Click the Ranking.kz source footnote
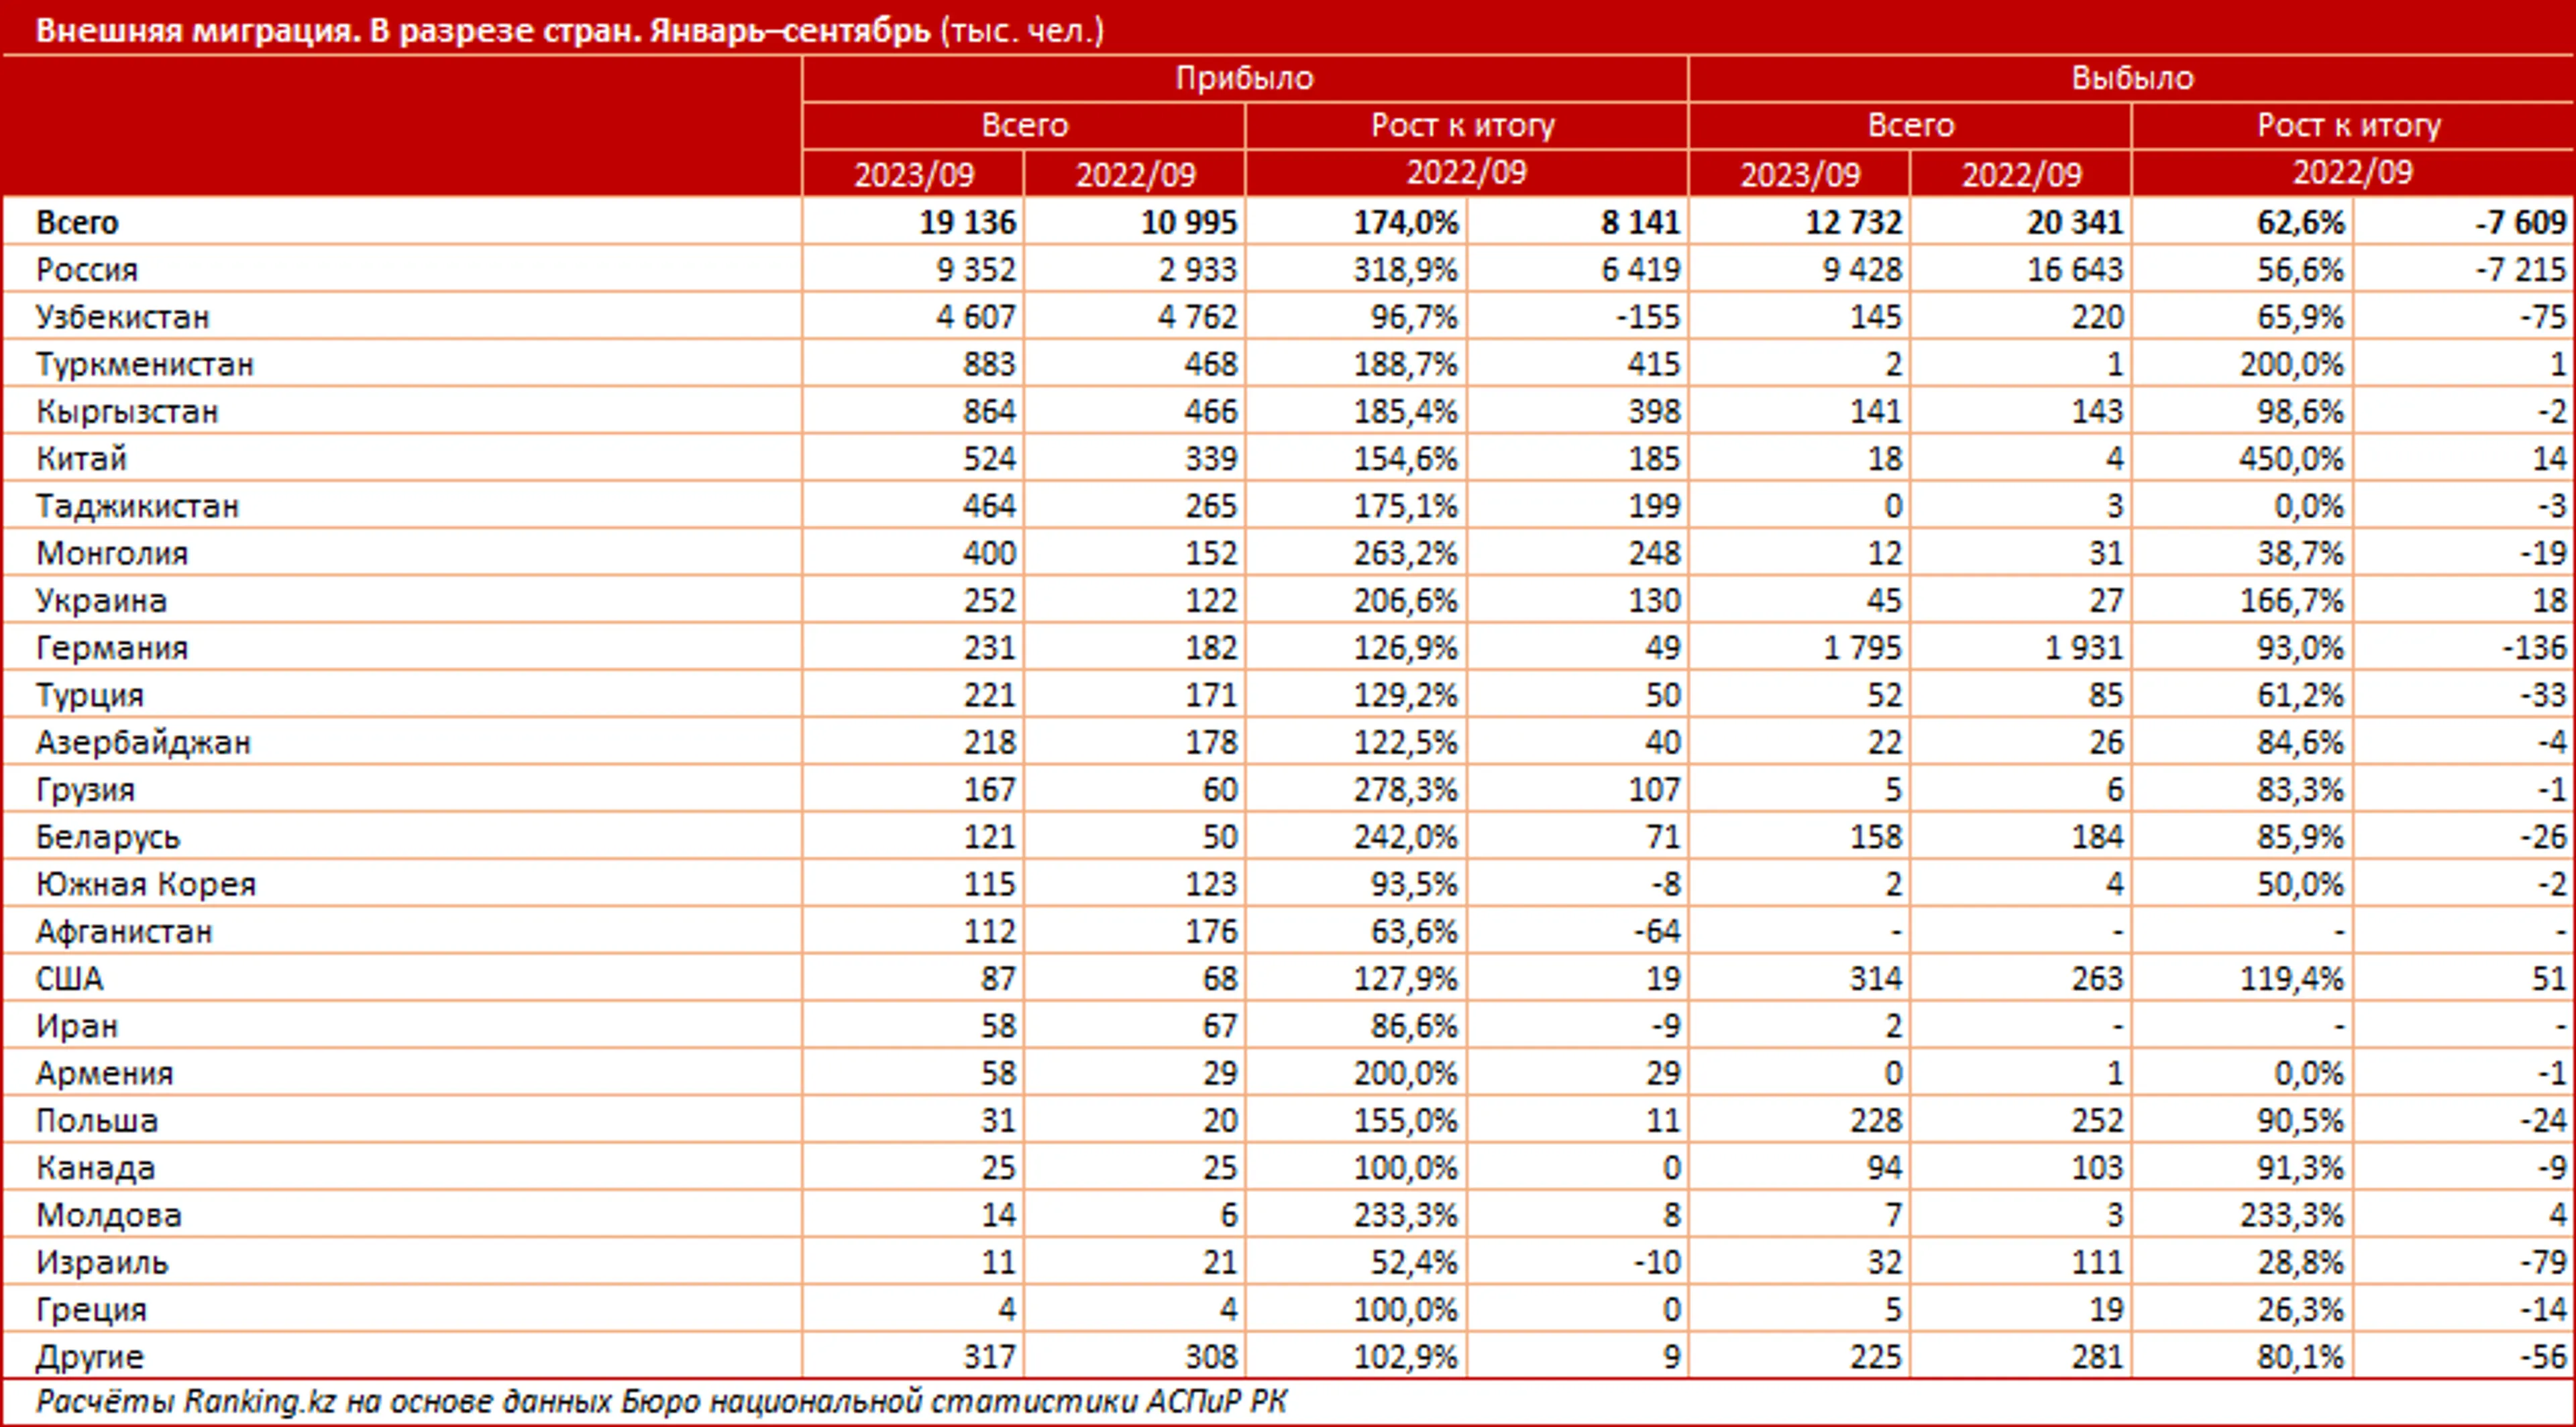This screenshot has height=1427, width=2576. pos(660,1401)
